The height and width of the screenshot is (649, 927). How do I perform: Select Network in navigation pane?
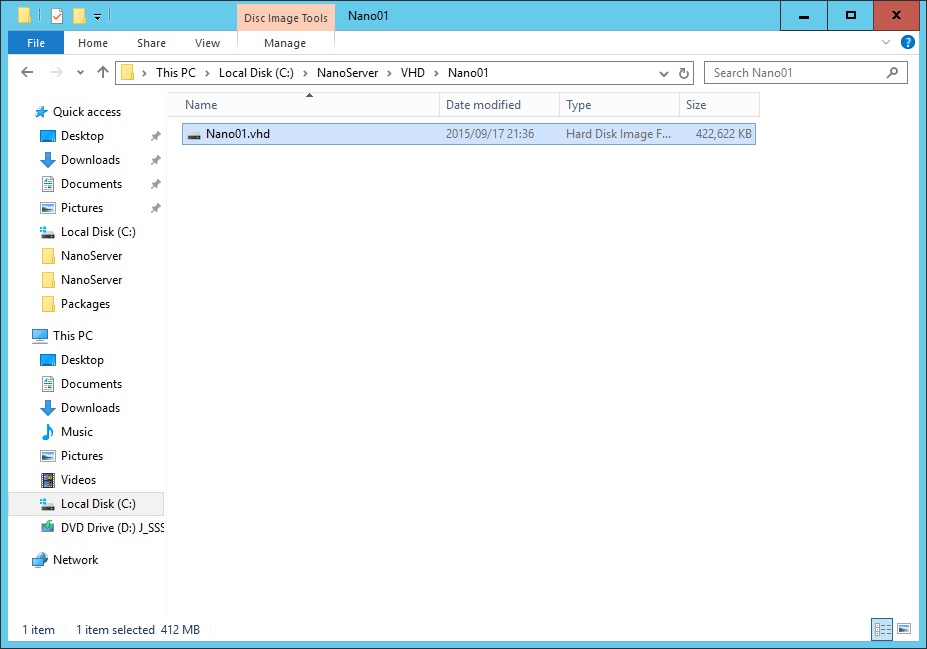pos(75,560)
